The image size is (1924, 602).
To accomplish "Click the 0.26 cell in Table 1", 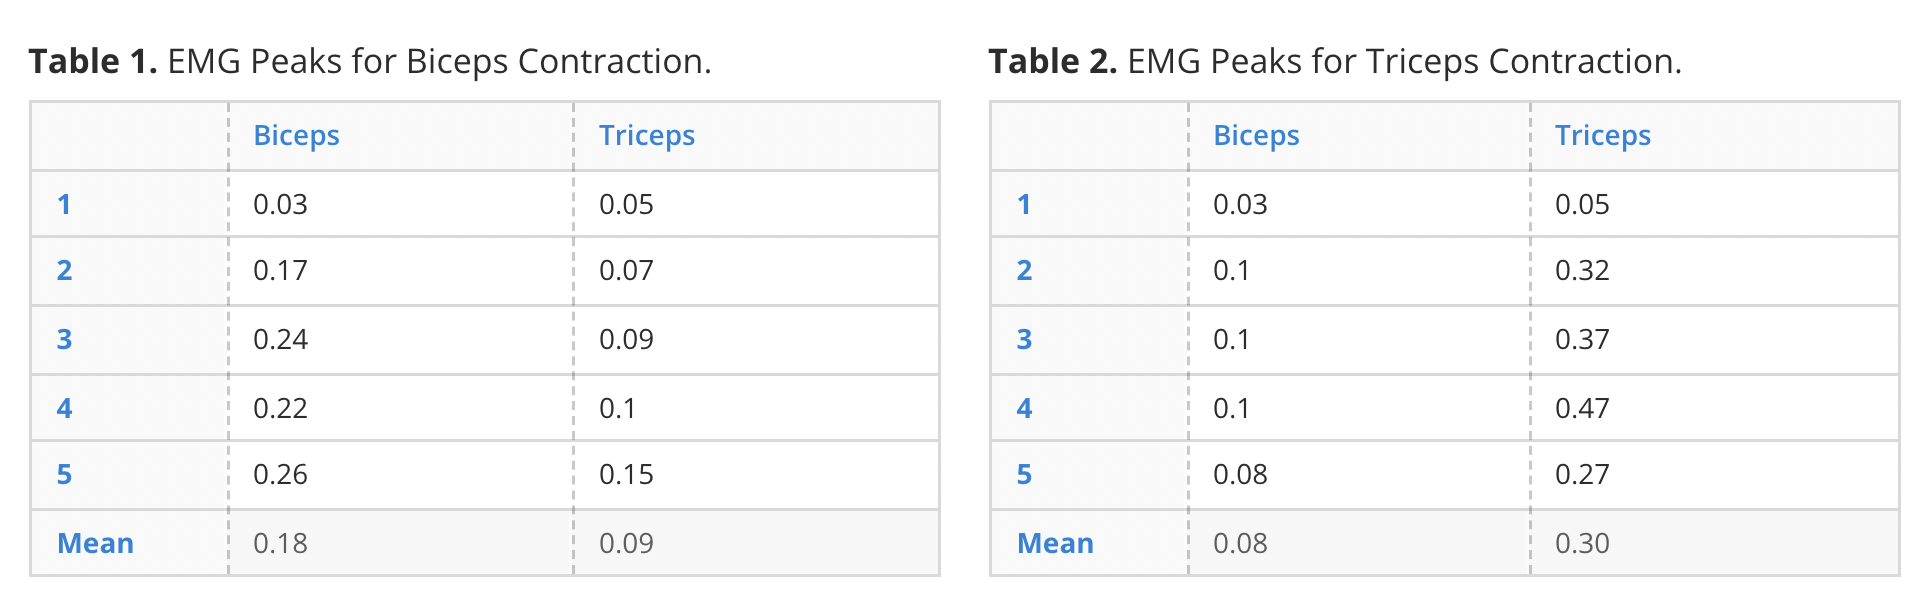I will coord(280,475).
